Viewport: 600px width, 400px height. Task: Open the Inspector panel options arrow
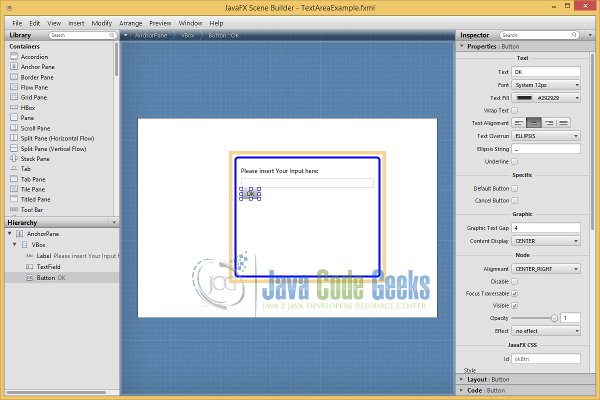click(x=590, y=35)
